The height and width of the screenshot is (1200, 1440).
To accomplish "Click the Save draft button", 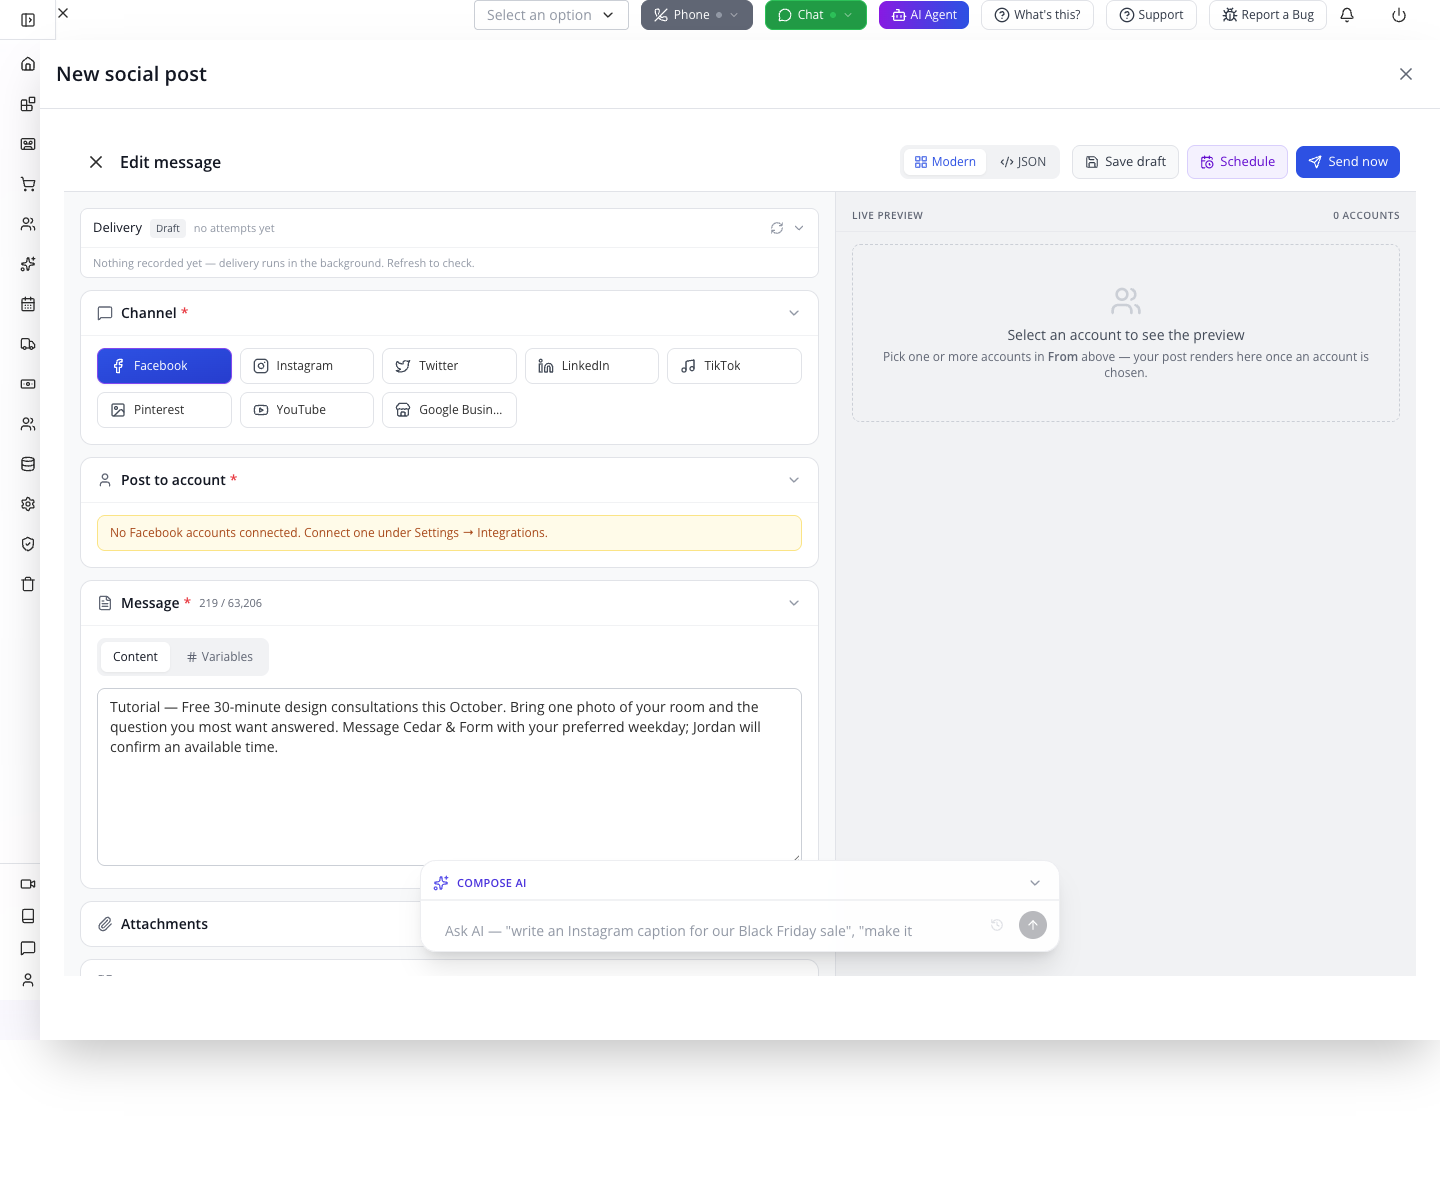I will point(1126,162).
